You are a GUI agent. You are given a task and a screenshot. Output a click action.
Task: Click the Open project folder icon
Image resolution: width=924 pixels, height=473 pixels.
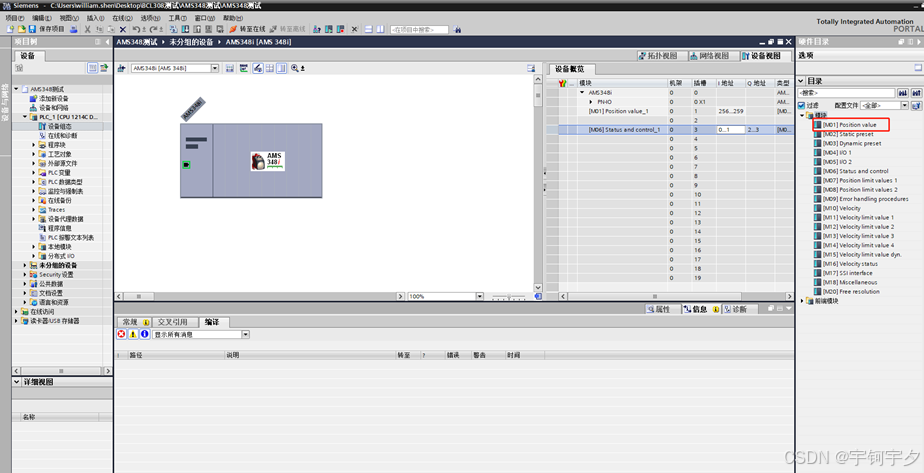21,29
